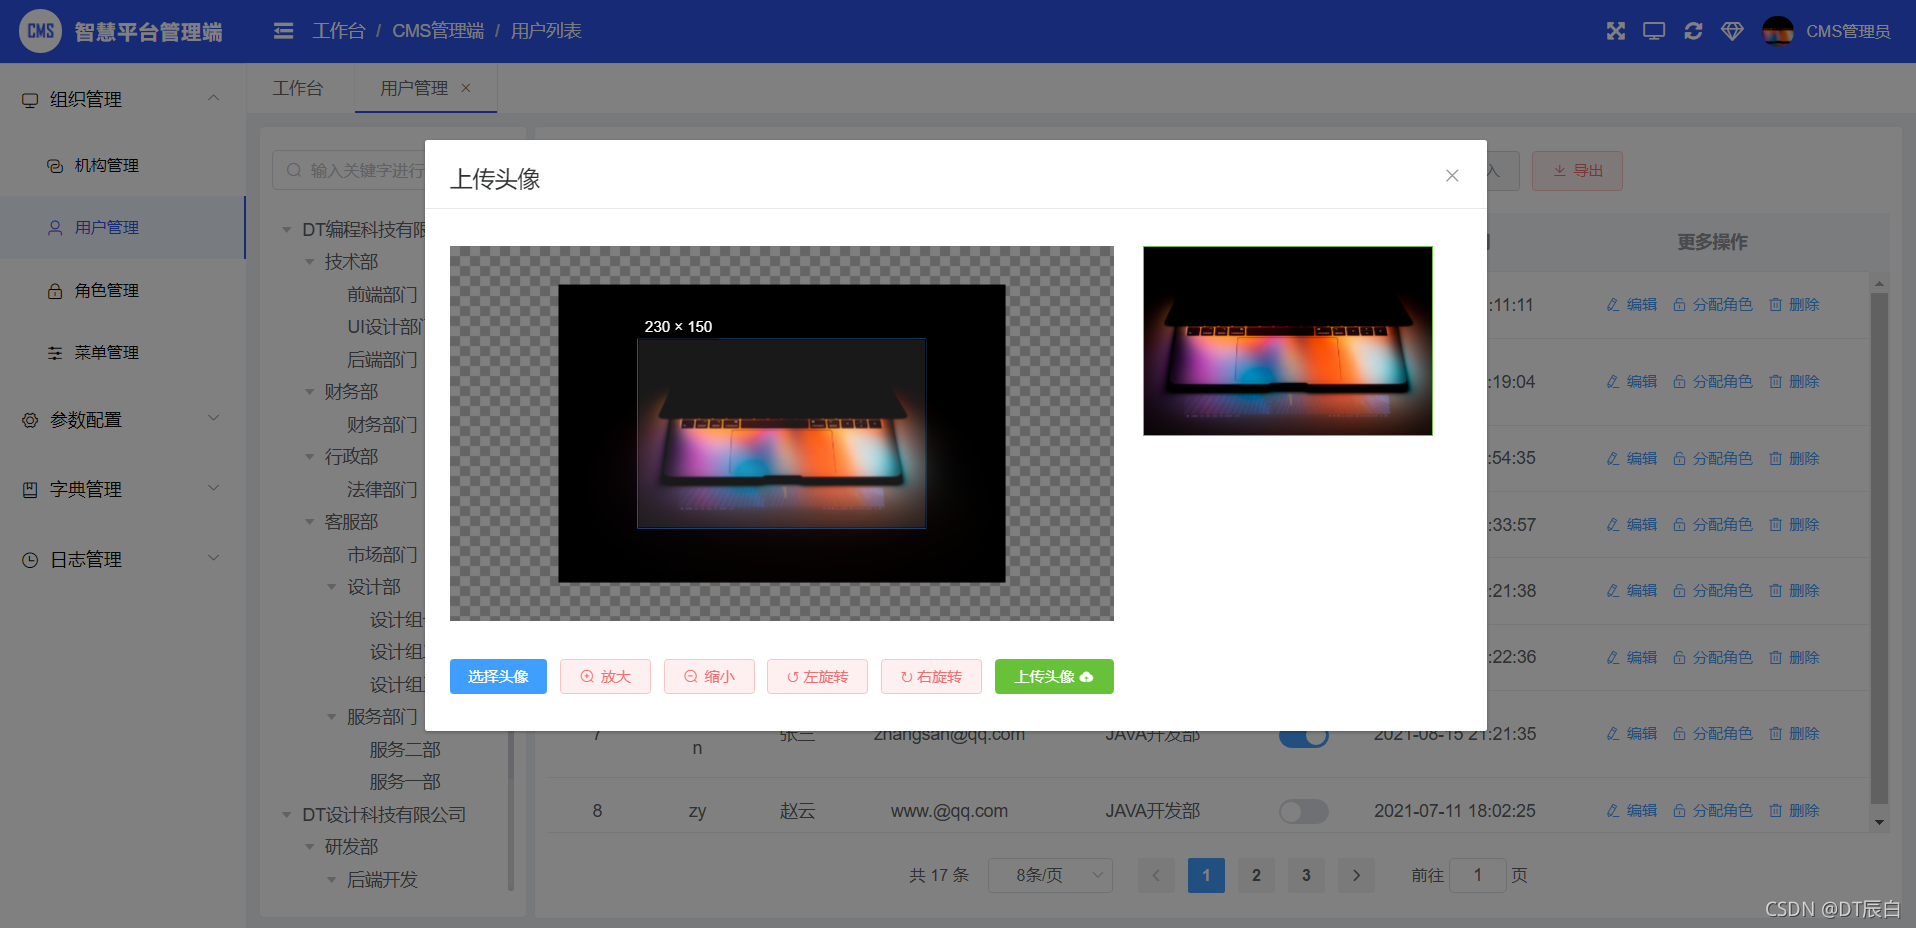The image size is (1916, 928).
Task: Open the 8条/页 page size dropdown
Action: (x=1051, y=875)
